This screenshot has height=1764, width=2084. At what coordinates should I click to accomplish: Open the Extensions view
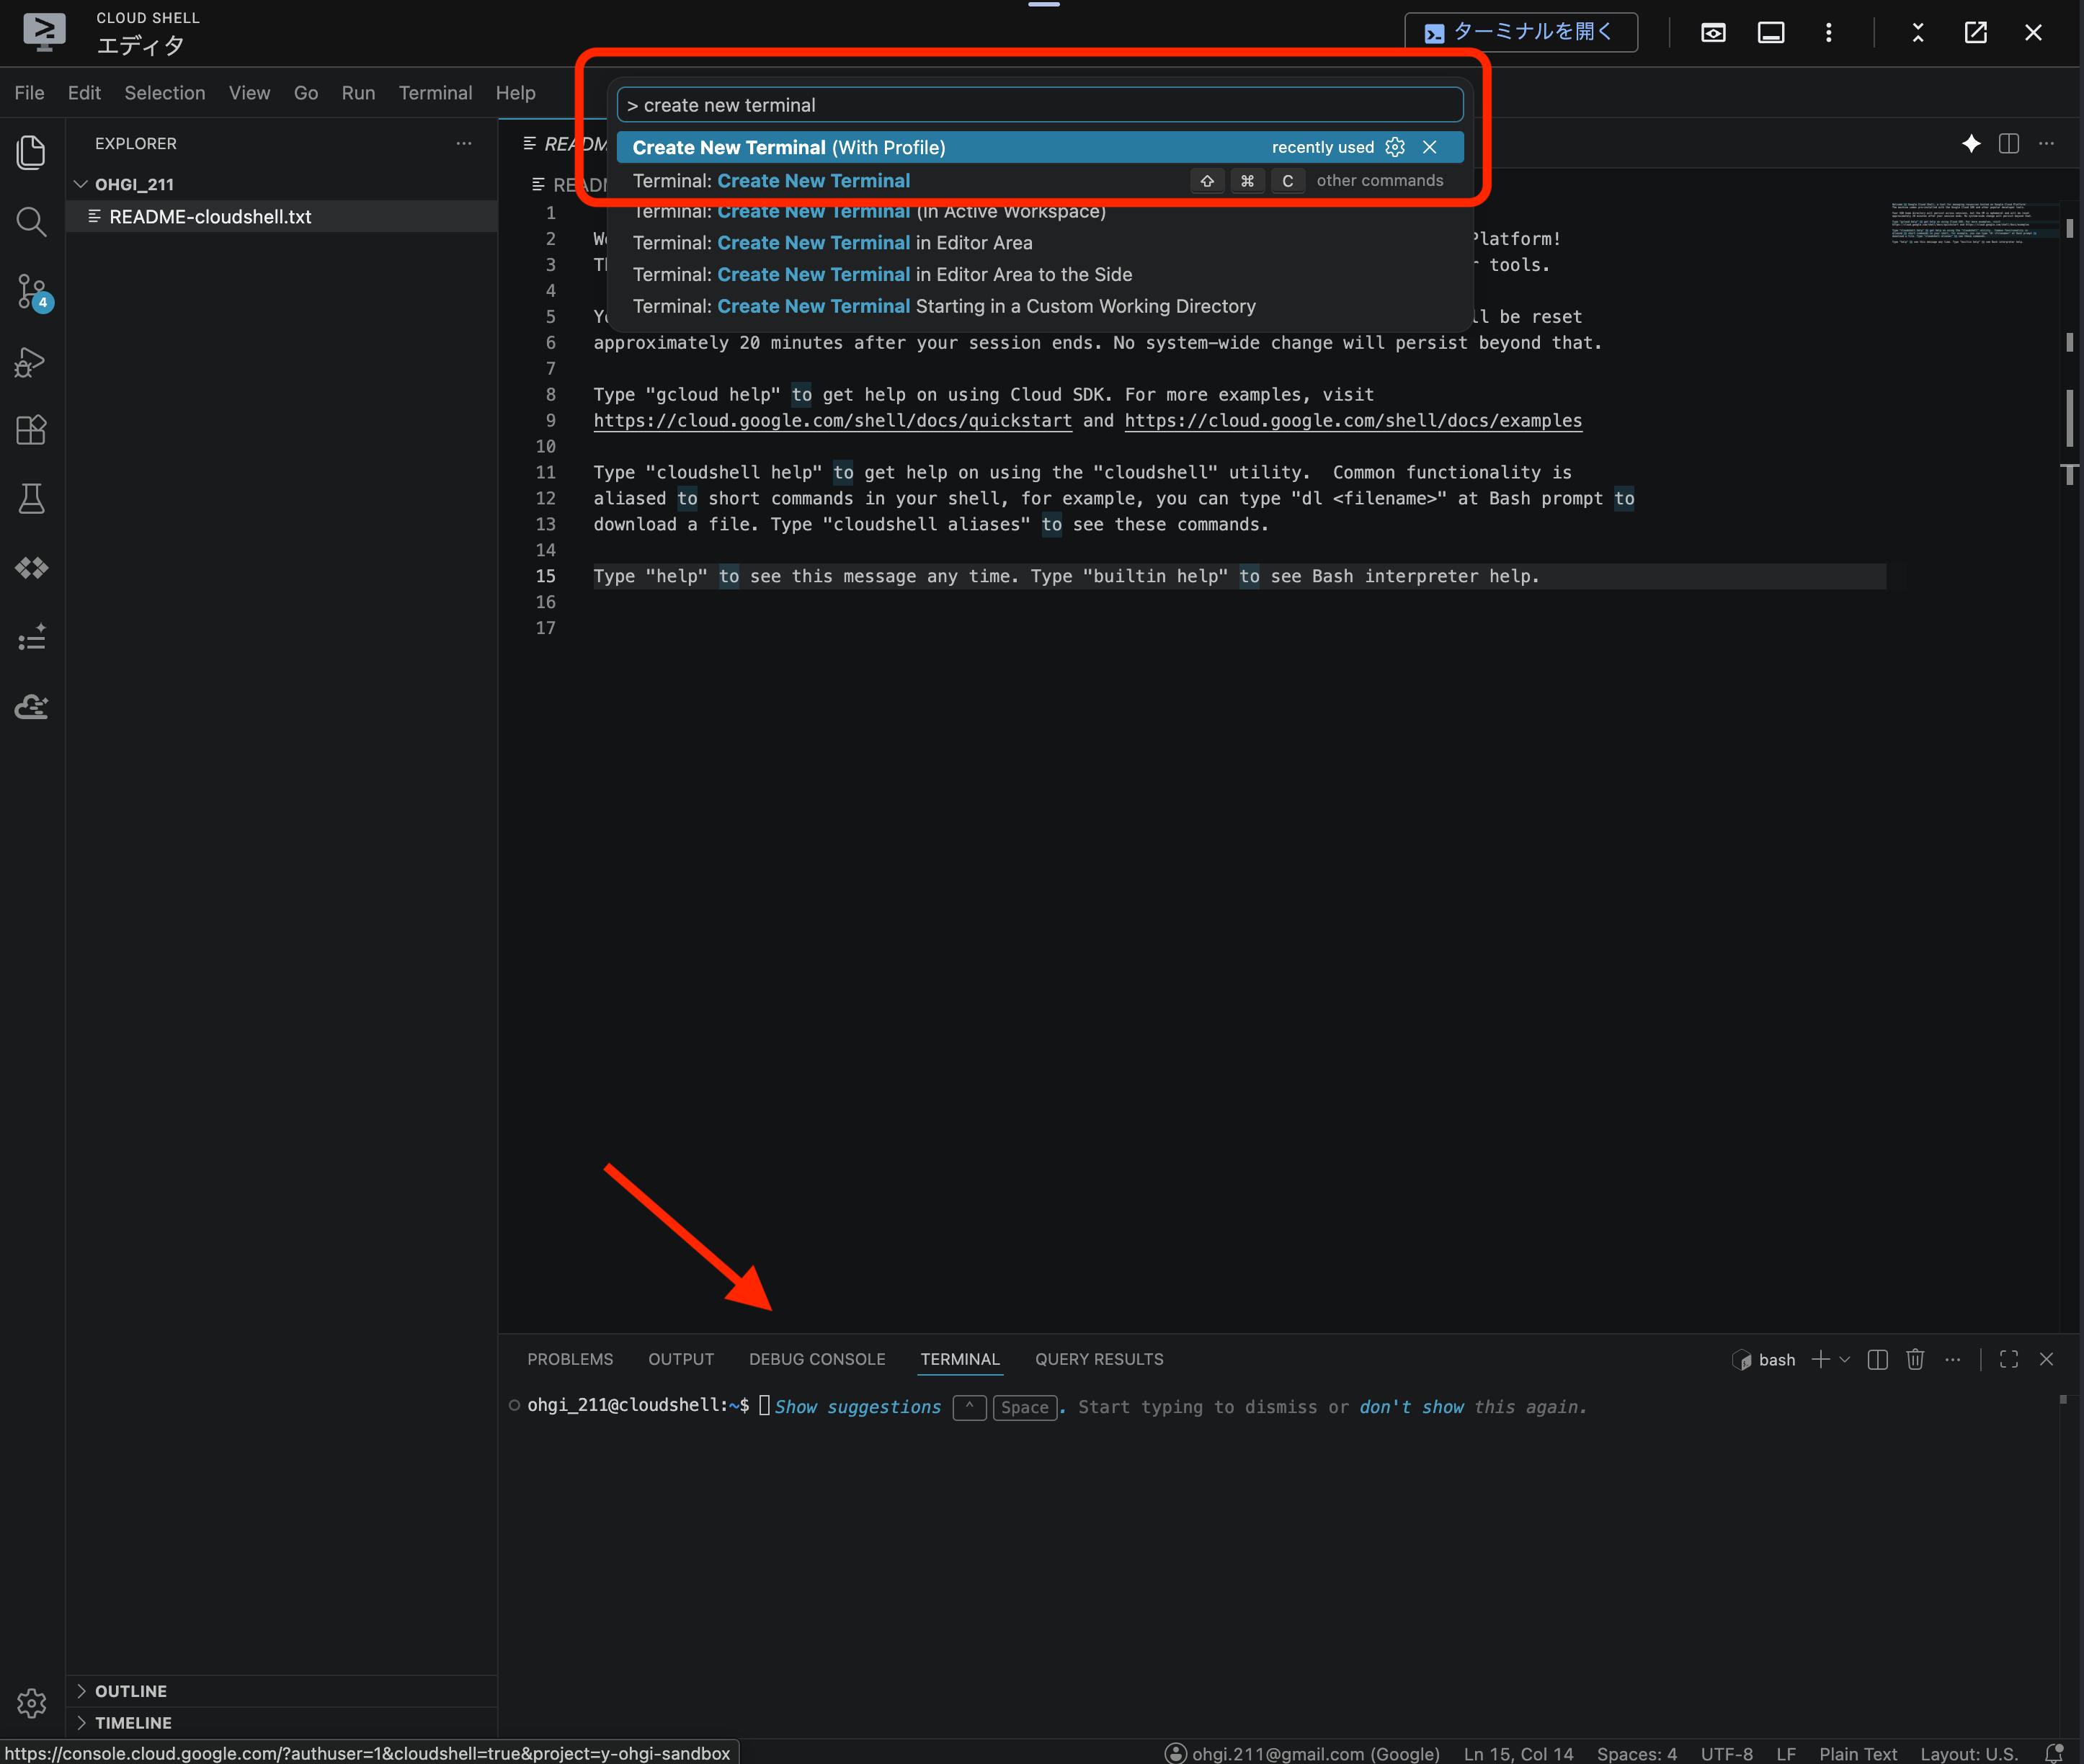coord(31,430)
